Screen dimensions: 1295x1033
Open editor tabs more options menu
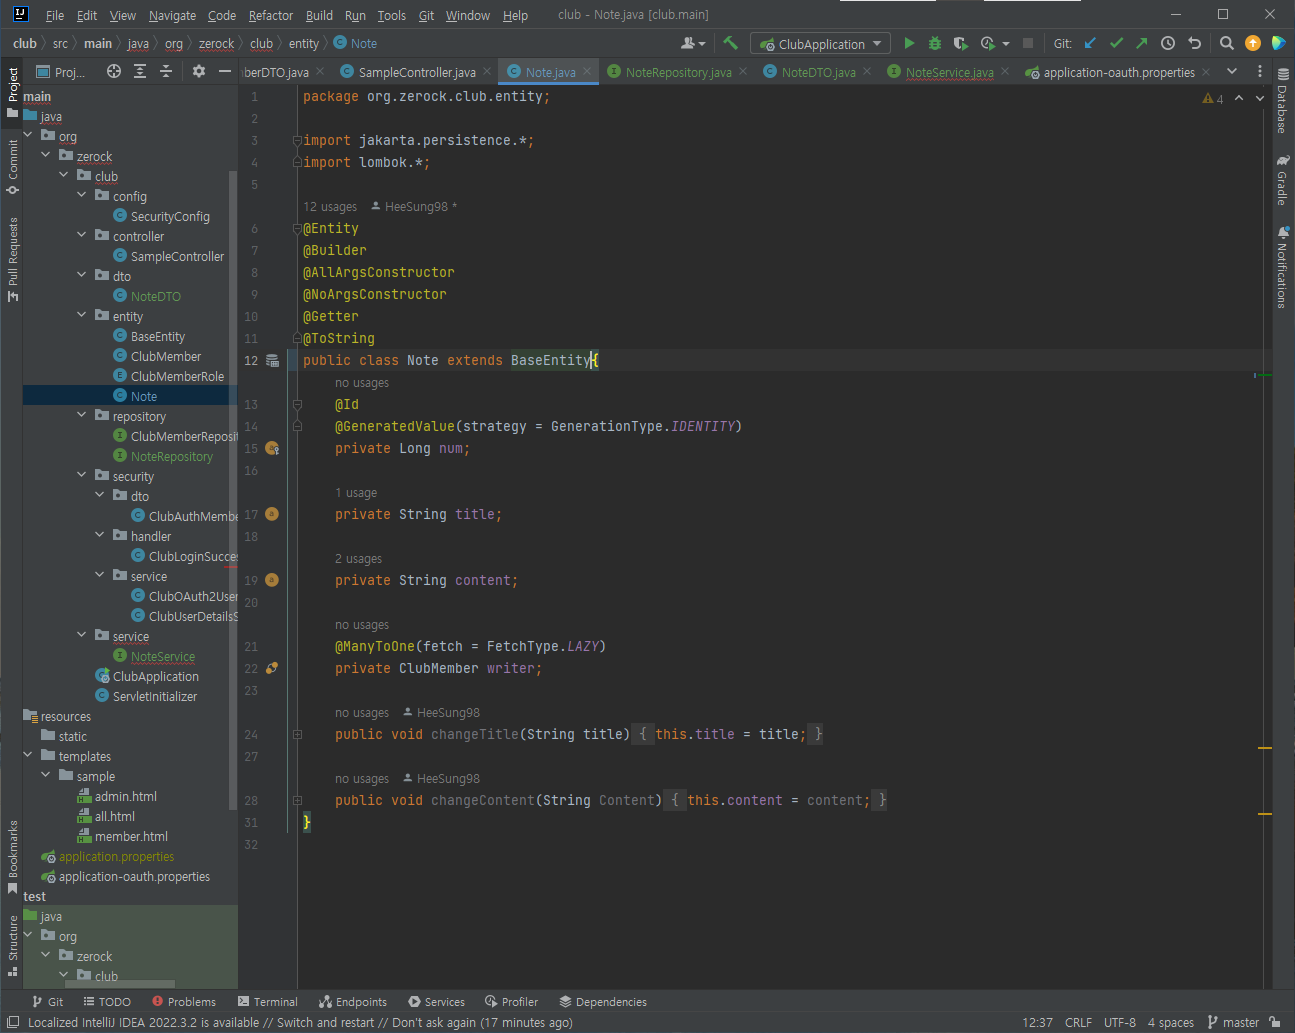click(1260, 71)
